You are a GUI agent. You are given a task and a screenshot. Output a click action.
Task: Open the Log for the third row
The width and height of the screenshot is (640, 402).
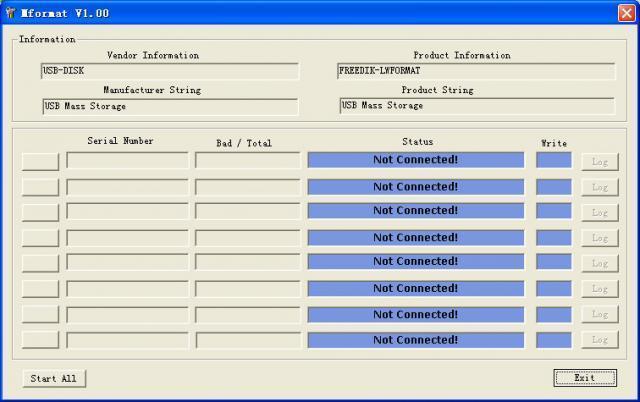pos(600,213)
